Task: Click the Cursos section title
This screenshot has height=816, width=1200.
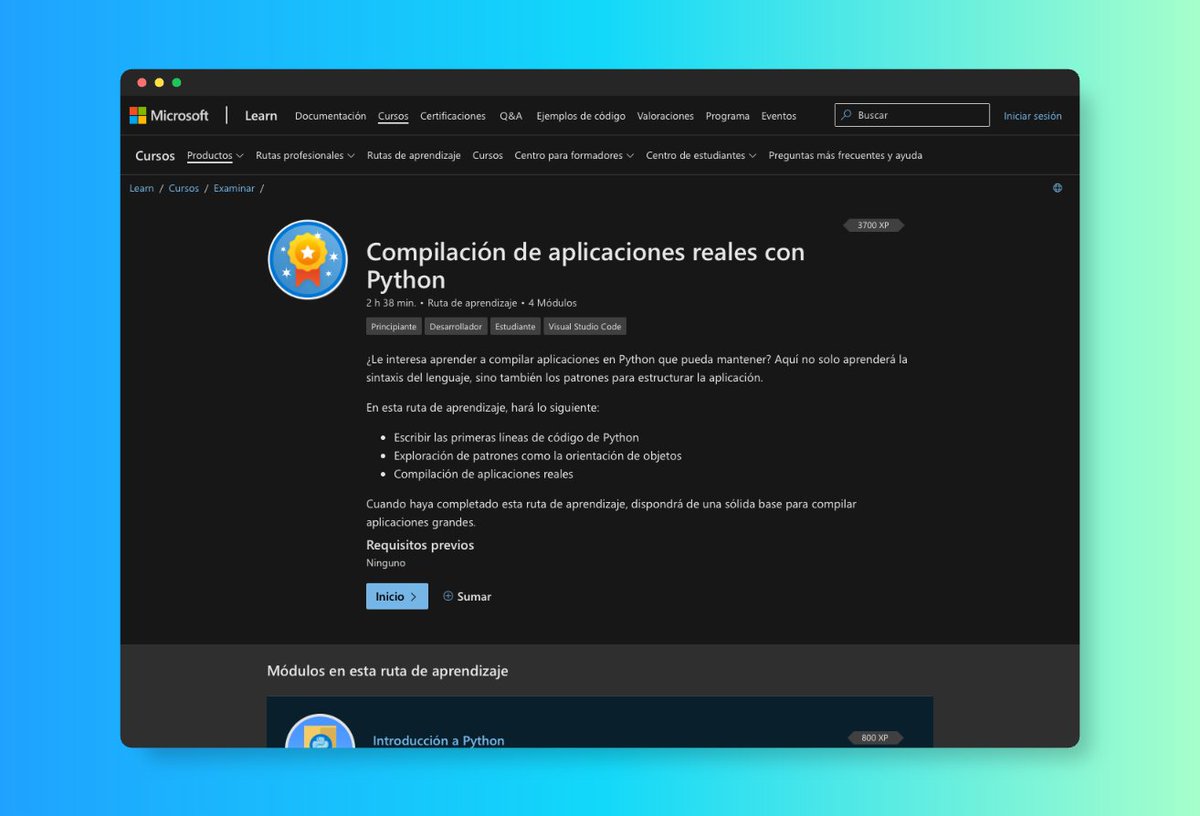Action: [155, 156]
